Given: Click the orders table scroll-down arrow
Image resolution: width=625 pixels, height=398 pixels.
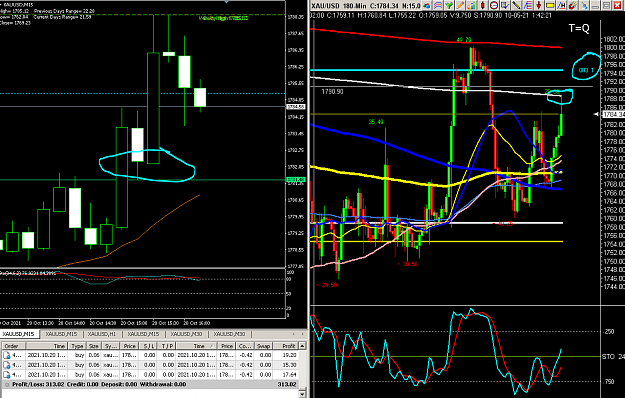Looking at the screenshot, I should tap(303, 394).
